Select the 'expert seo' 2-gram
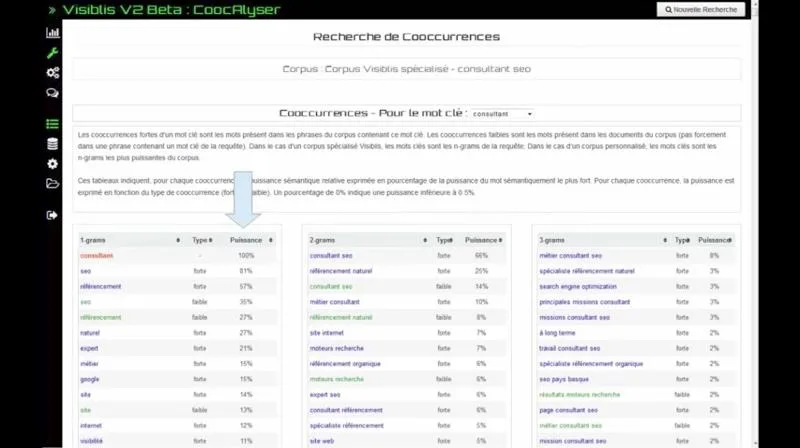Screen dimensions: 800x448 click(x=325, y=394)
